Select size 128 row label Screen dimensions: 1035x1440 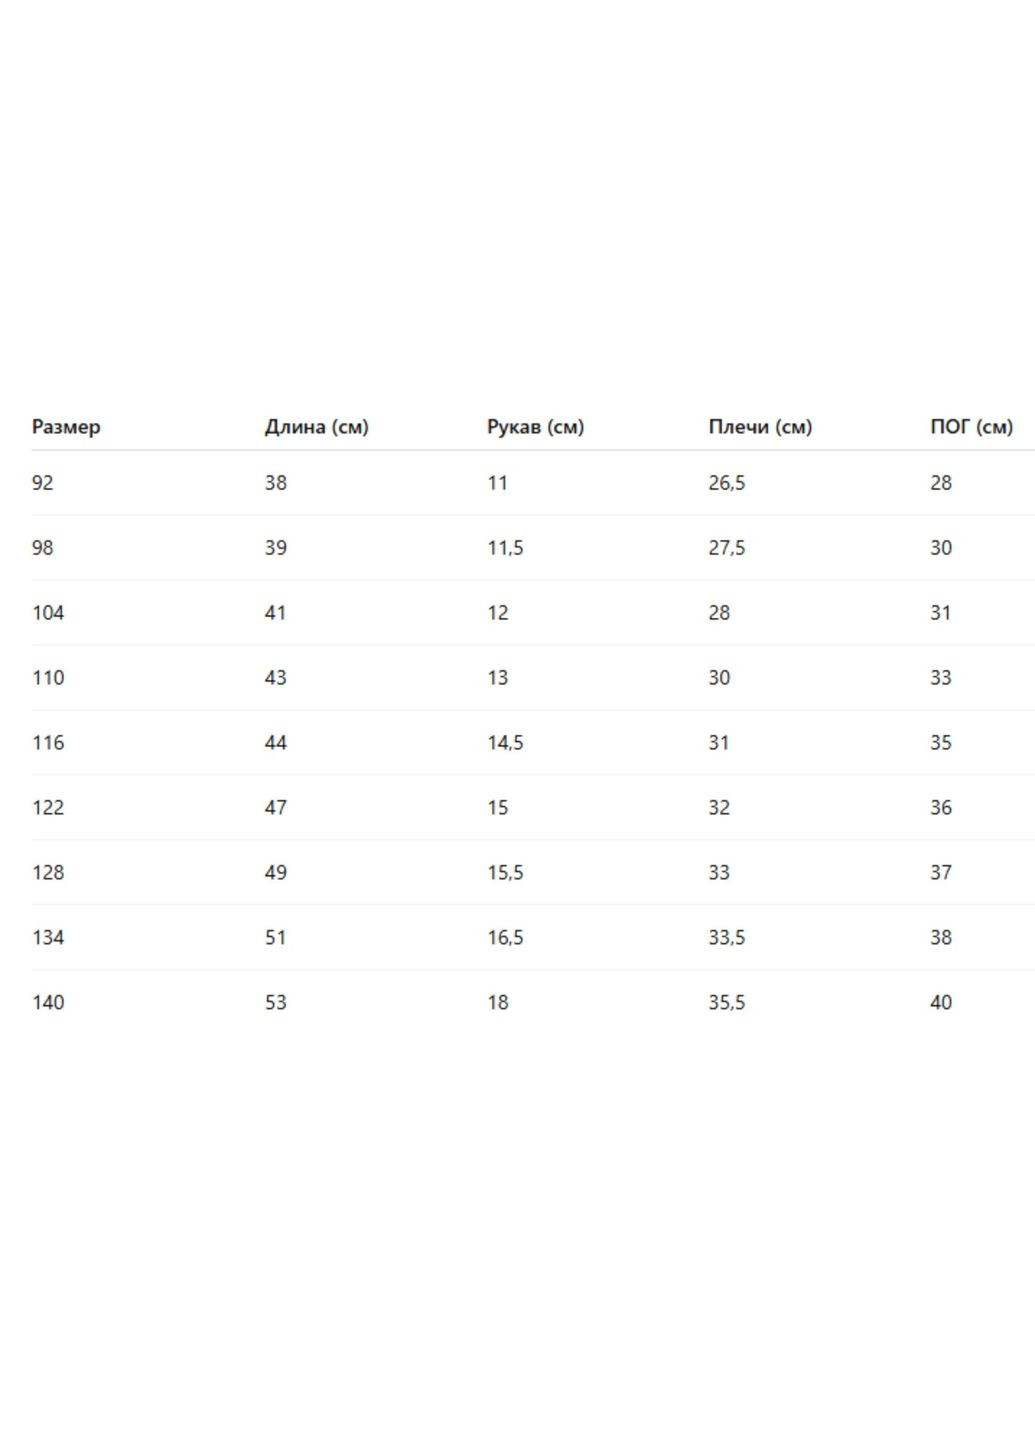(x=48, y=873)
